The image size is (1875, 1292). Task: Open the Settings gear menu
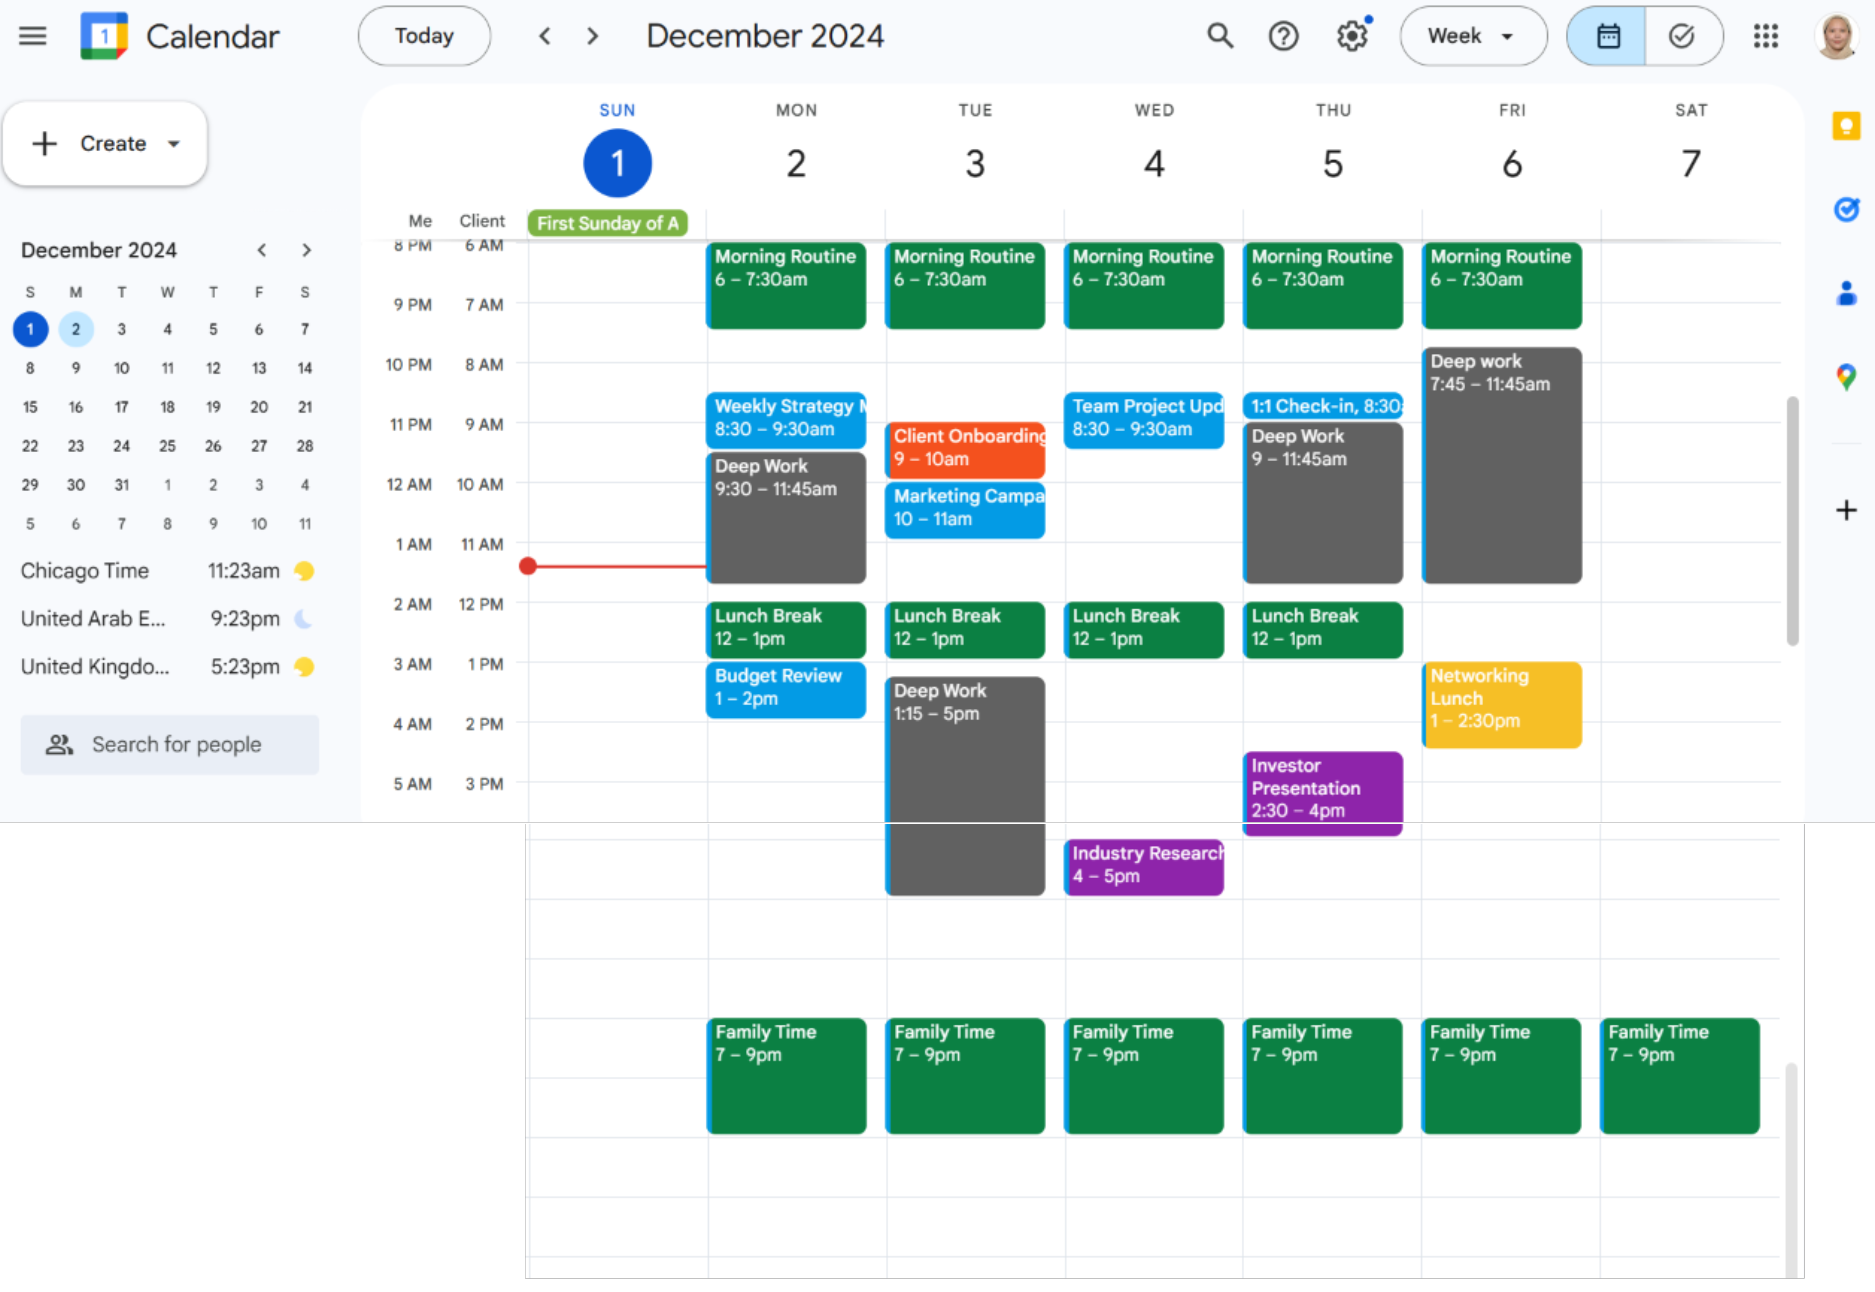(x=1352, y=36)
